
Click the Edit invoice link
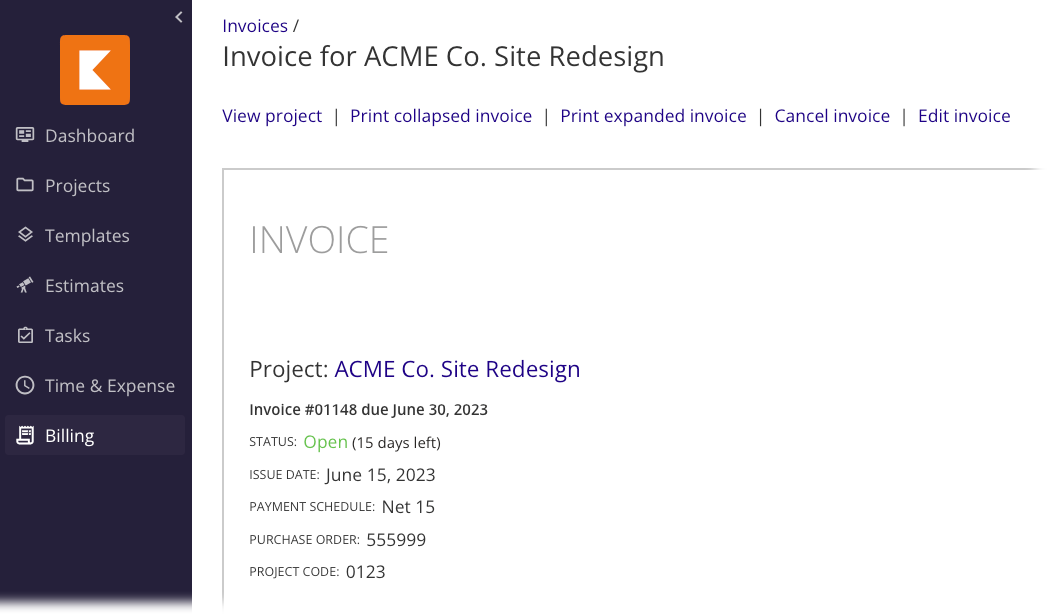tap(964, 116)
